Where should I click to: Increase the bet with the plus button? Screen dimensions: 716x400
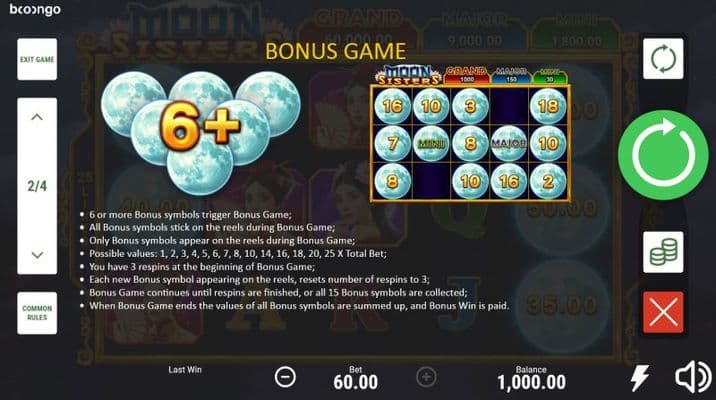(x=426, y=377)
